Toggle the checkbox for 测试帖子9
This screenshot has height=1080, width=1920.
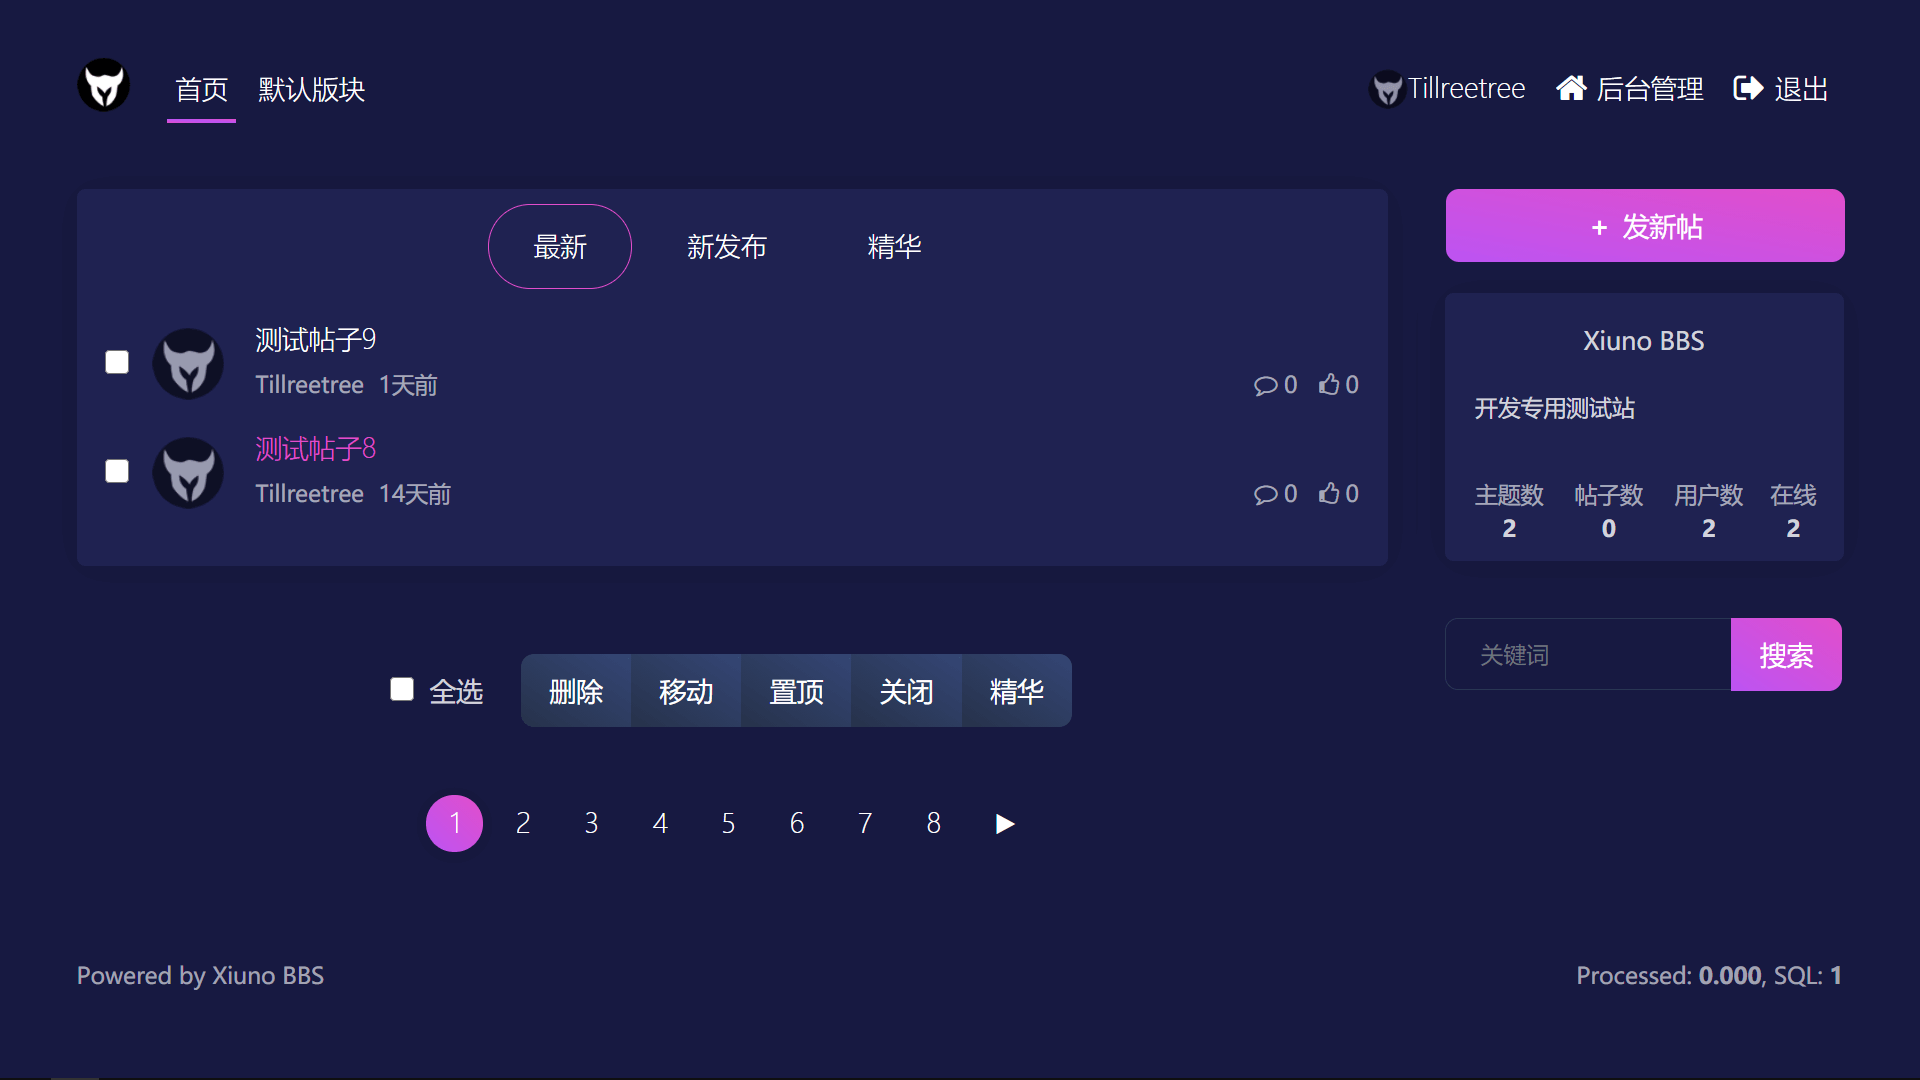coord(116,360)
